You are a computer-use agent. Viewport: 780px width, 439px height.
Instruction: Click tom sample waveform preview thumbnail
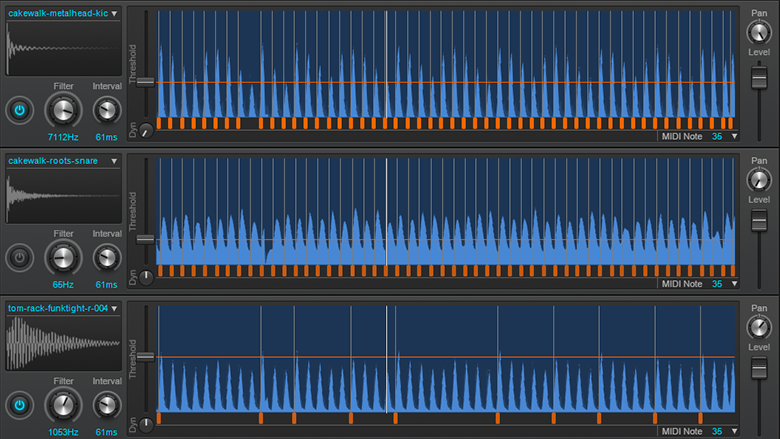(x=64, y=344)
